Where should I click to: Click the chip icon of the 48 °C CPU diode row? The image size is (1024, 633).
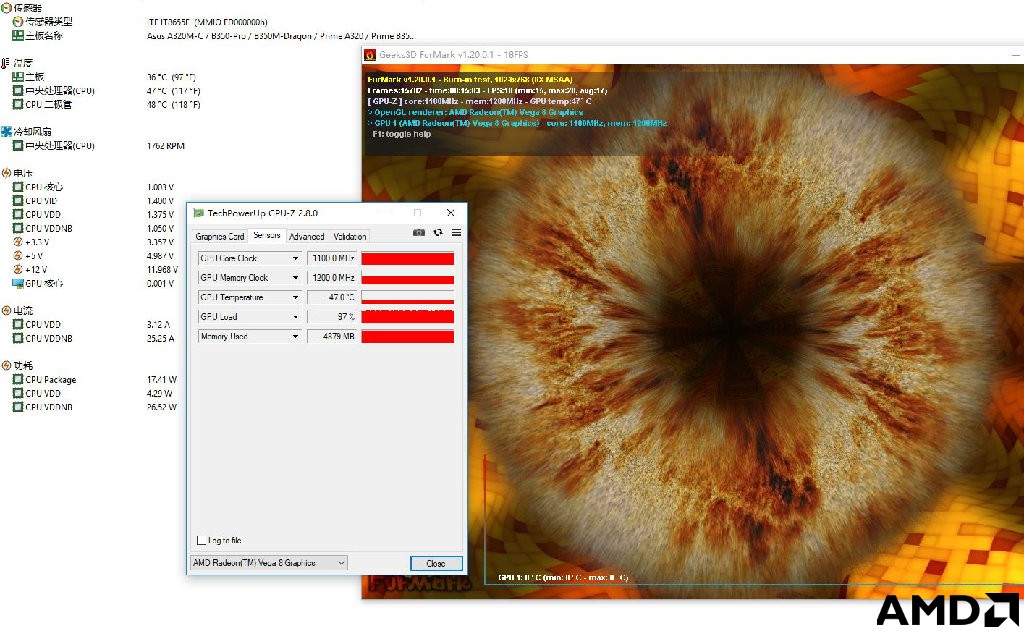click(x=18, y=104)
